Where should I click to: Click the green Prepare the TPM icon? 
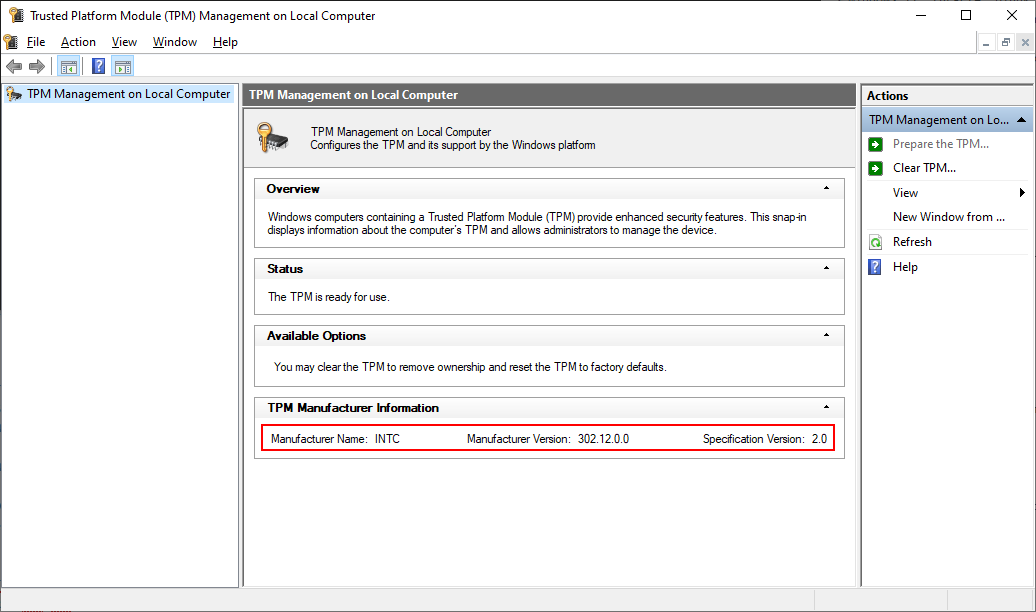click(x=876, y=144)
